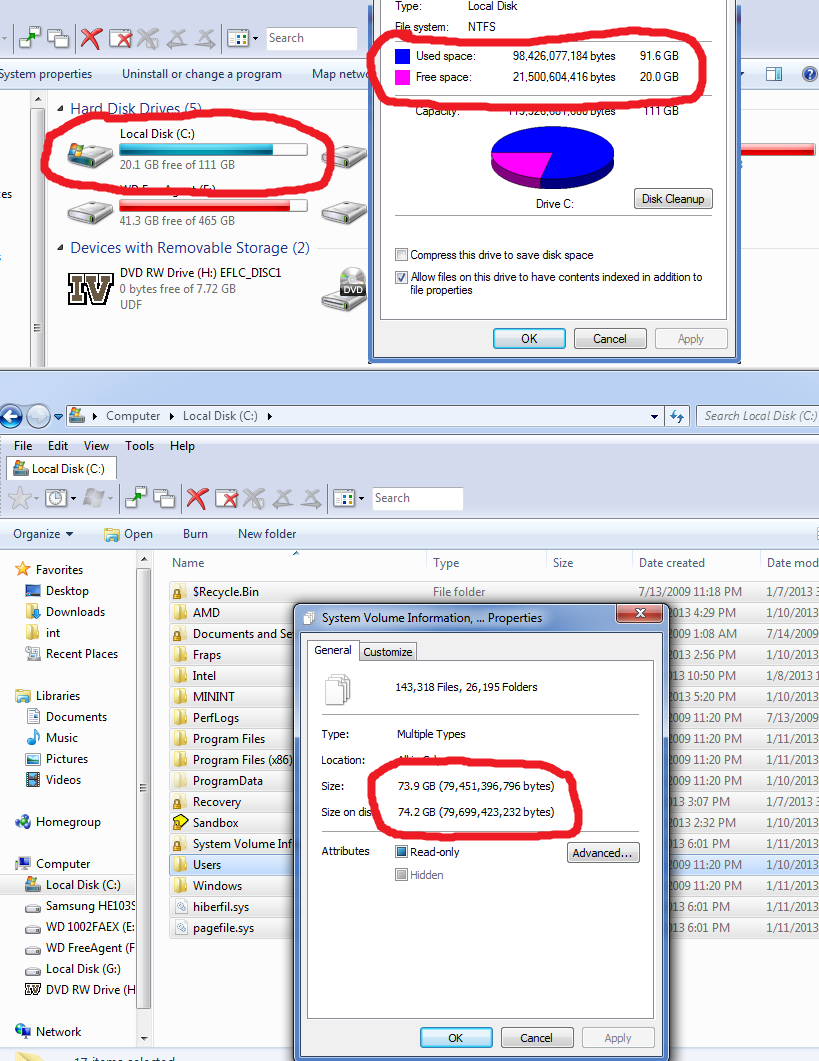This screenshot has height=1061, width=819.
Task: Click the Disk Cleanup button
Action: pos(673,199)
